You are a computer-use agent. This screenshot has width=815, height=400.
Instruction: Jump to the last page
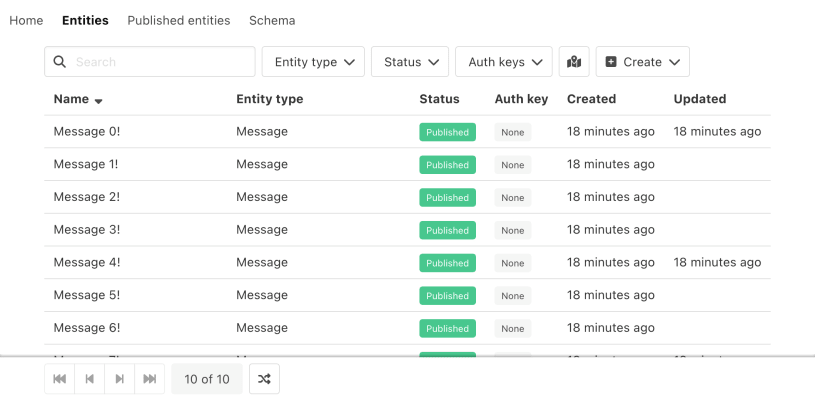pyautogui.click(x=150, y=379)
